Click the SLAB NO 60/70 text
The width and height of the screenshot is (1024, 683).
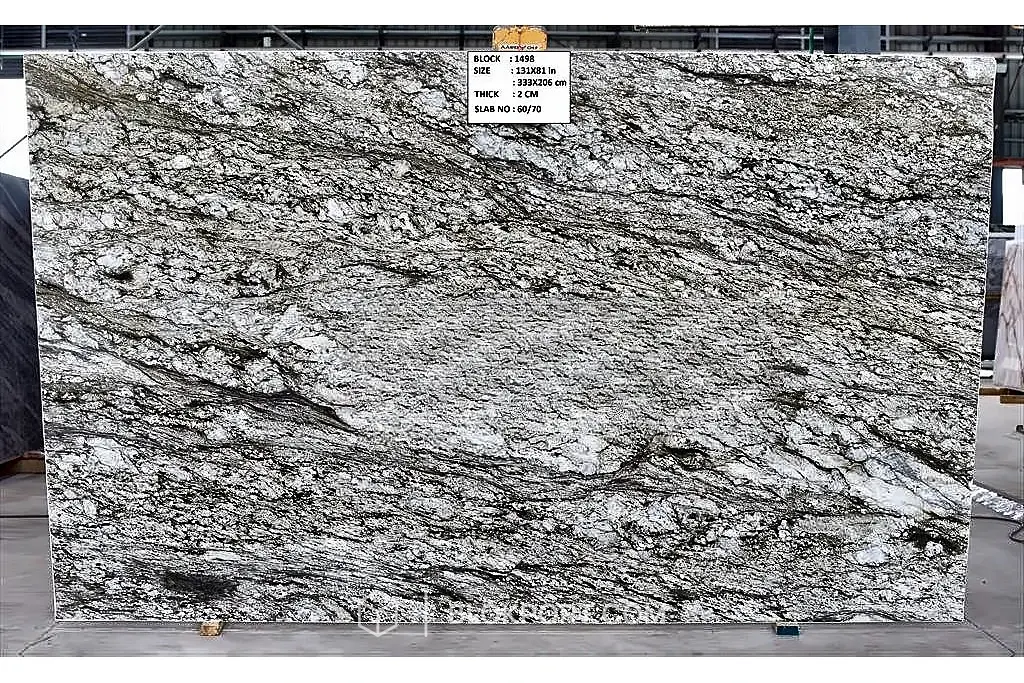(507, 109)
